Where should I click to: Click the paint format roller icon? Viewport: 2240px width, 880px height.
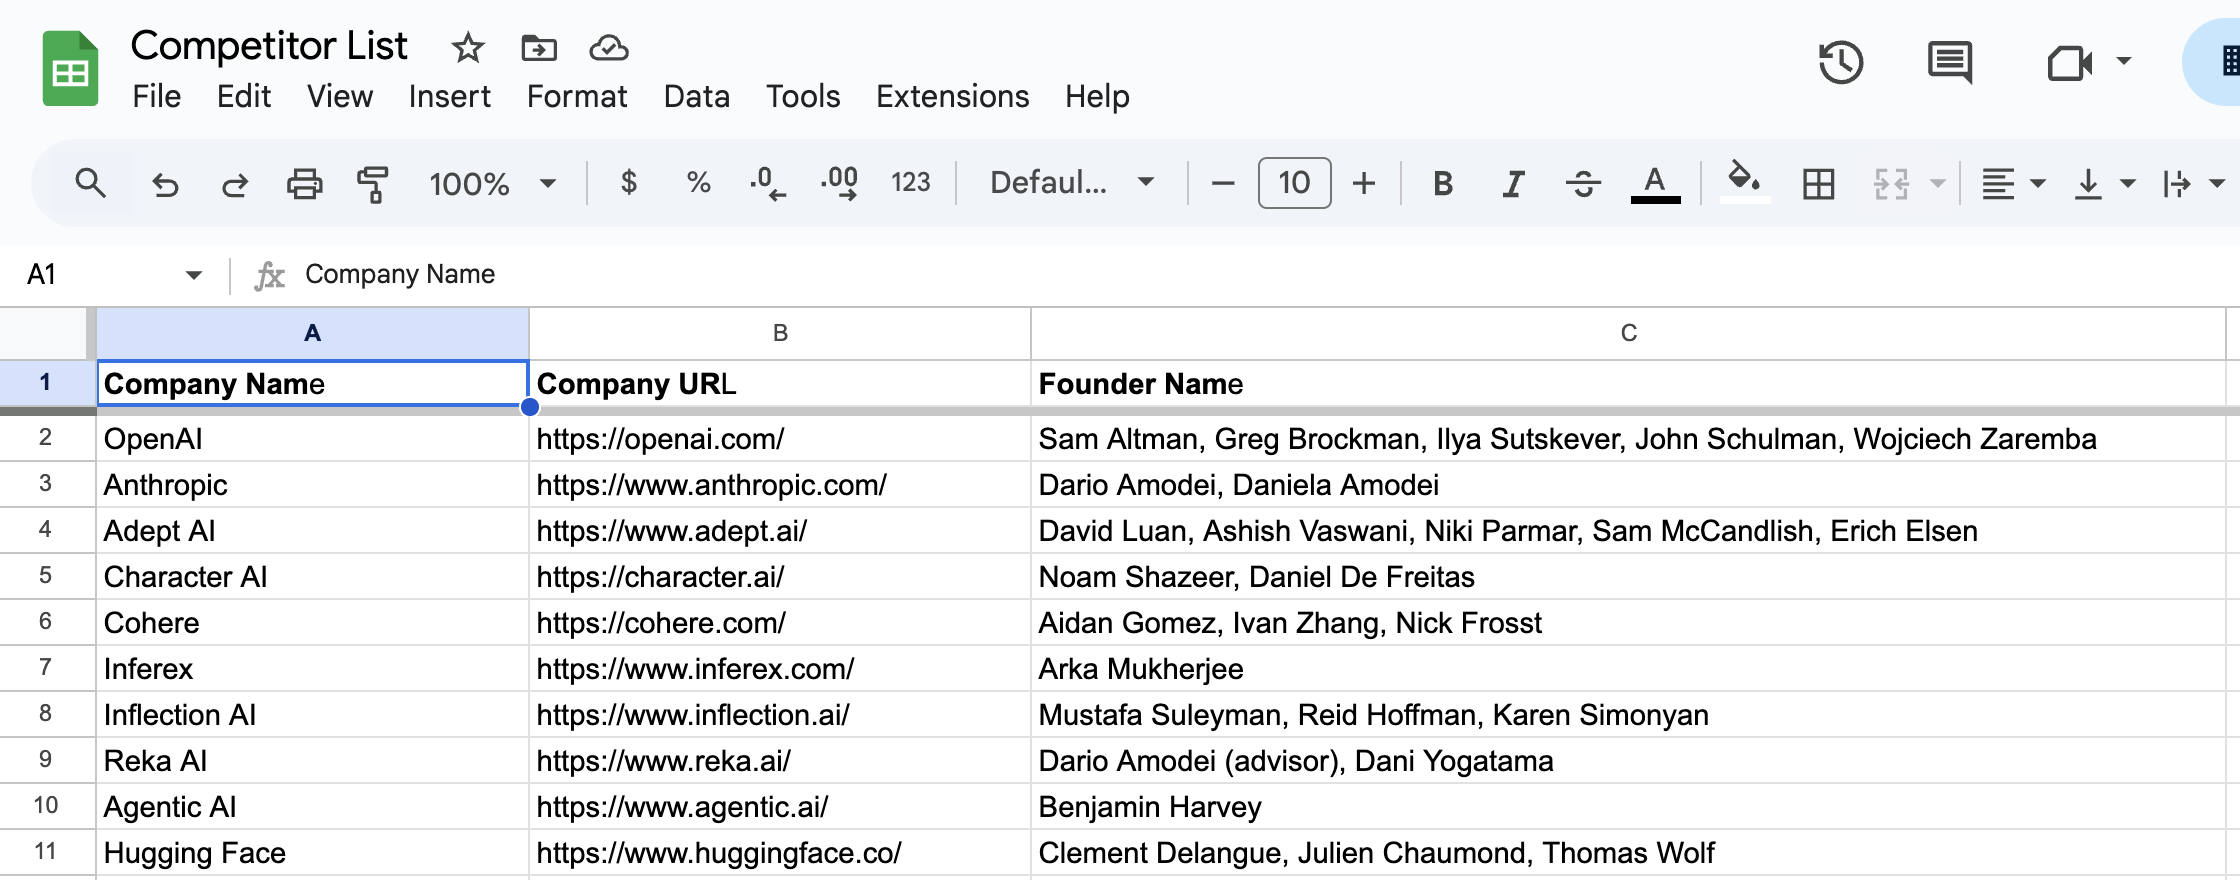[372, 184]
